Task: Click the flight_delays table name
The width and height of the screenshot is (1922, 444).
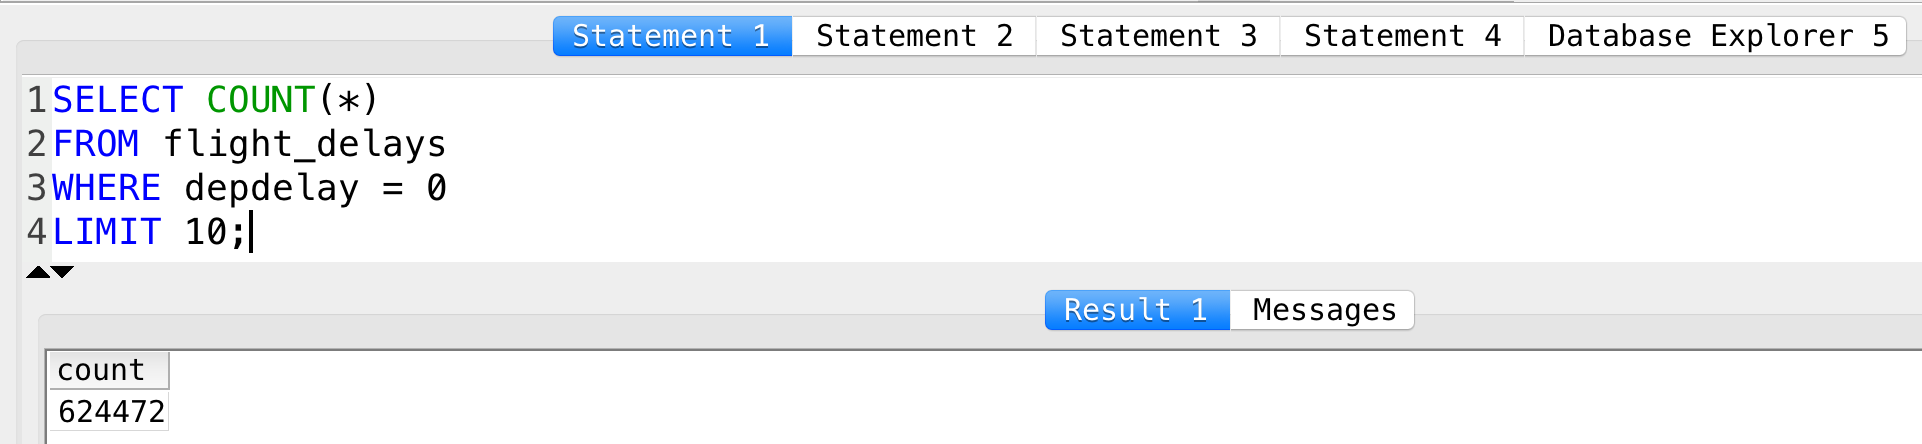Action: pos(304,144)
